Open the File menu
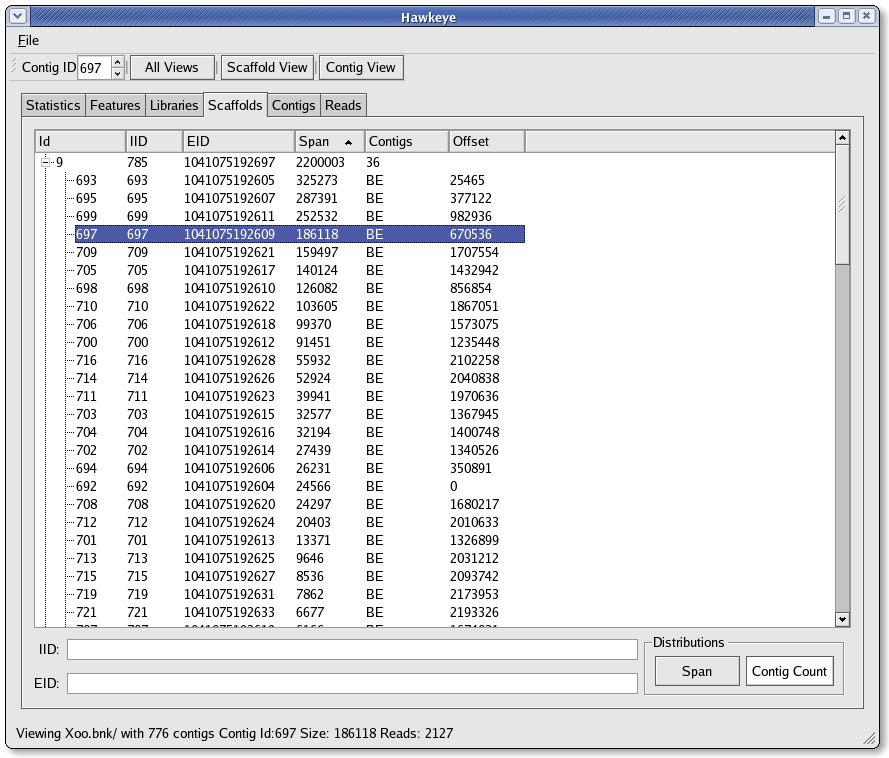Screen dimensions: 889x758 coord(28,40)
